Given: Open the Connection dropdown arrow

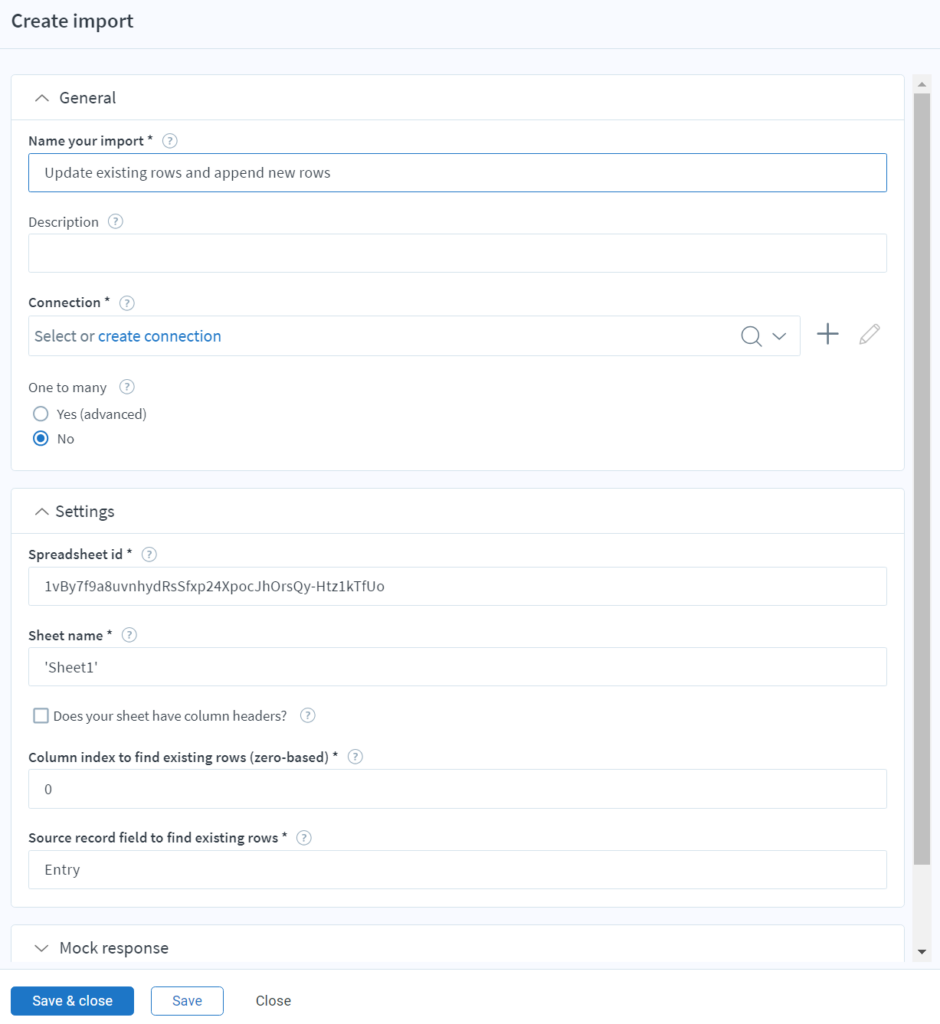Looking at the screenshot, I should (x=779, y=336).
